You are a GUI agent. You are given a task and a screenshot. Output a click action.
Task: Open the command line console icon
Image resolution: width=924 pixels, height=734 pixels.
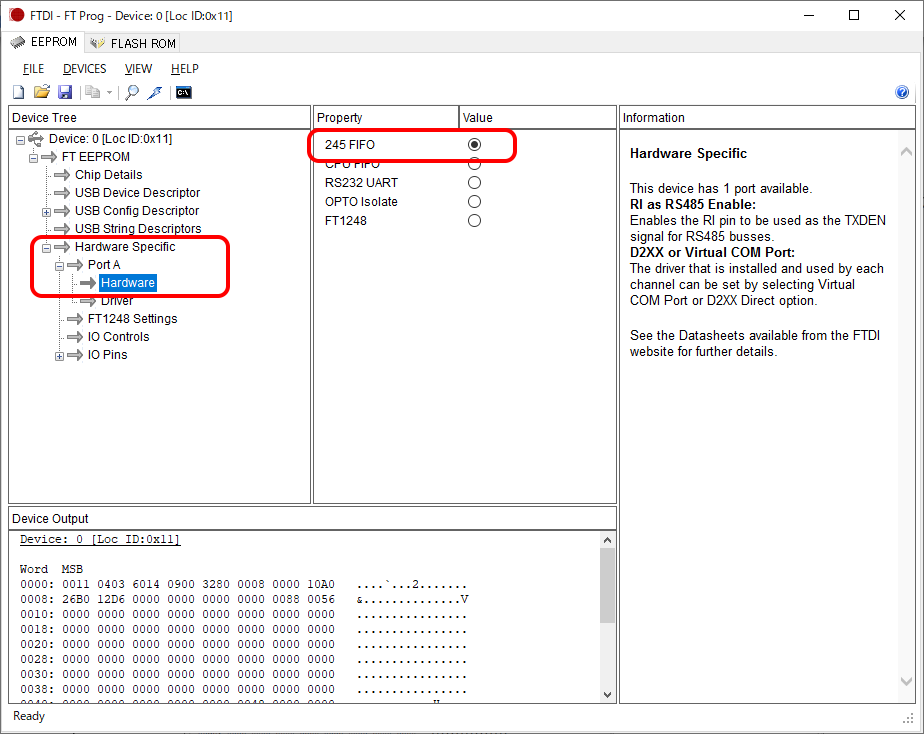[x=183, y=93]
